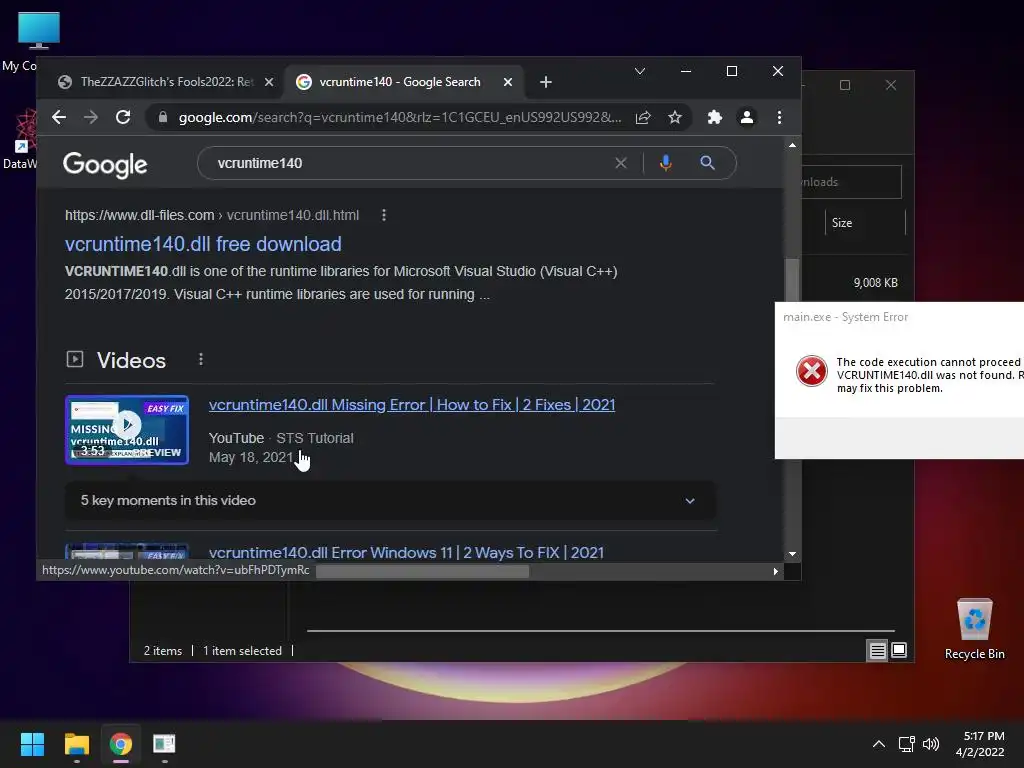Click the main.exe System Error dialog title
This screenshot has width=1024, height=768.
(x=846, y=317)
